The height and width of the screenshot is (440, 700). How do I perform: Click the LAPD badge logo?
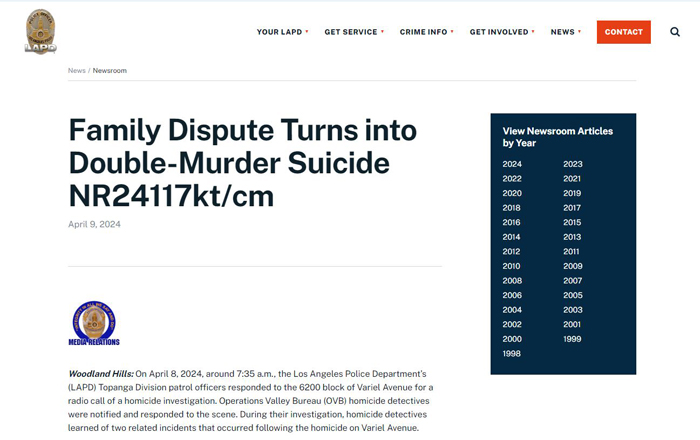(x=41, y=32)
